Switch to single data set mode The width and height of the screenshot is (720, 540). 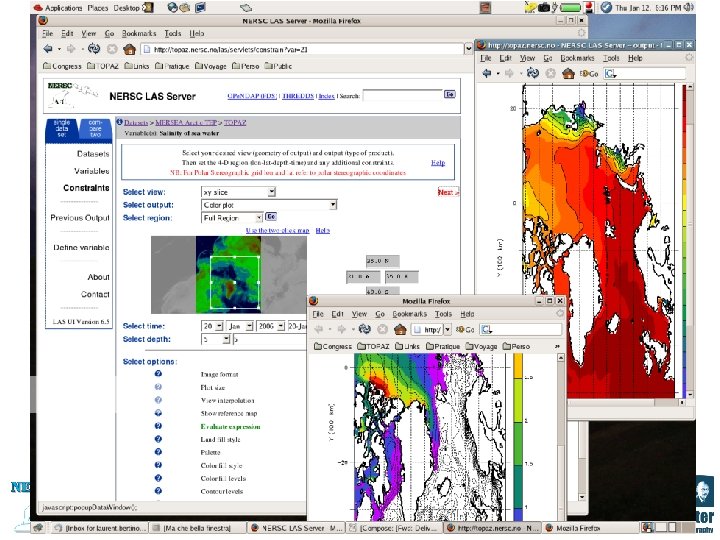pos(60,127)
